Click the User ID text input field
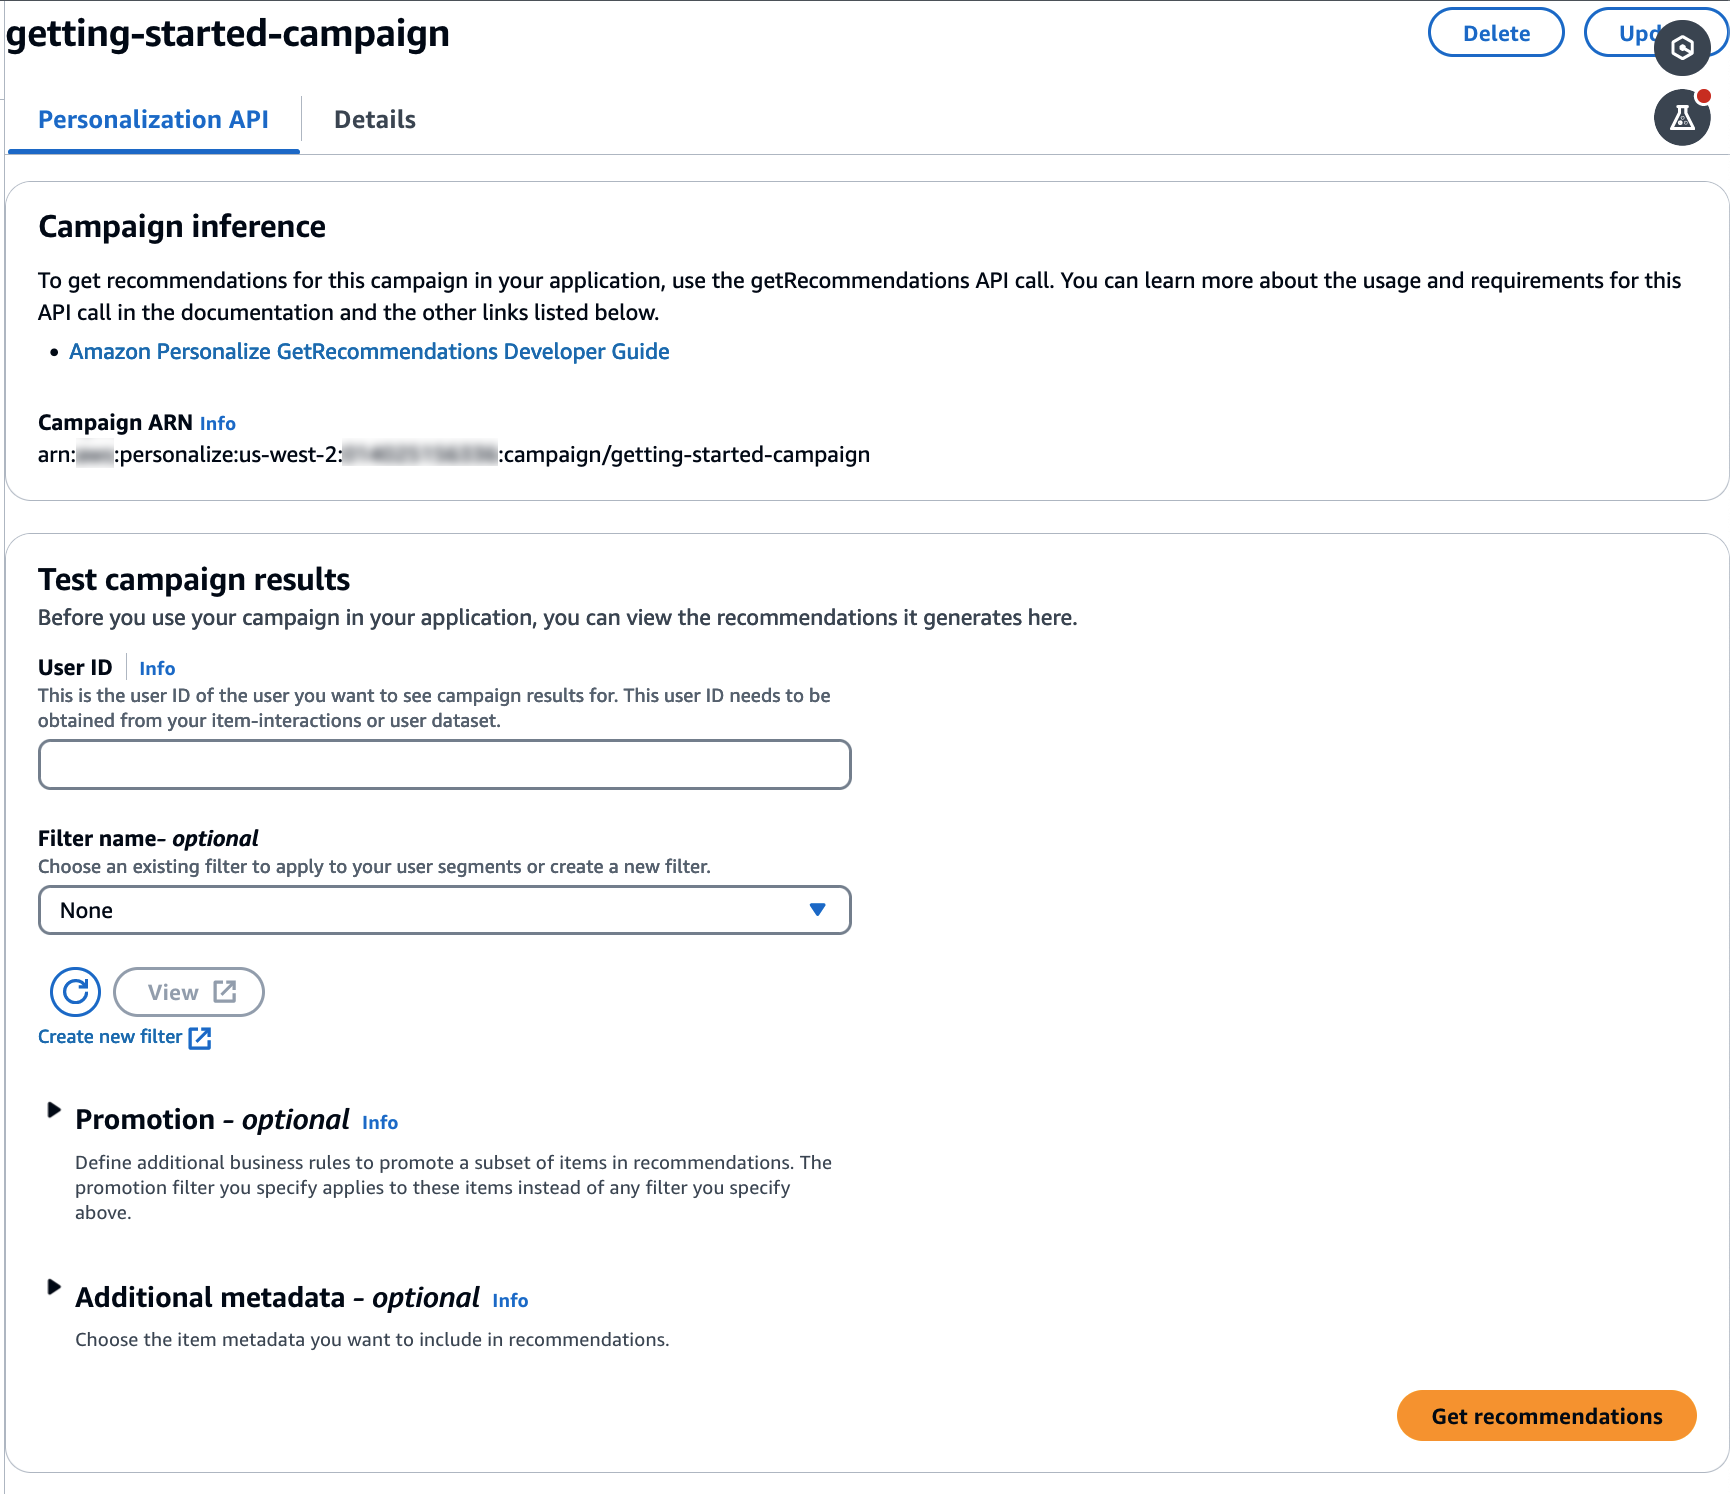 click(x=444, y=765)
